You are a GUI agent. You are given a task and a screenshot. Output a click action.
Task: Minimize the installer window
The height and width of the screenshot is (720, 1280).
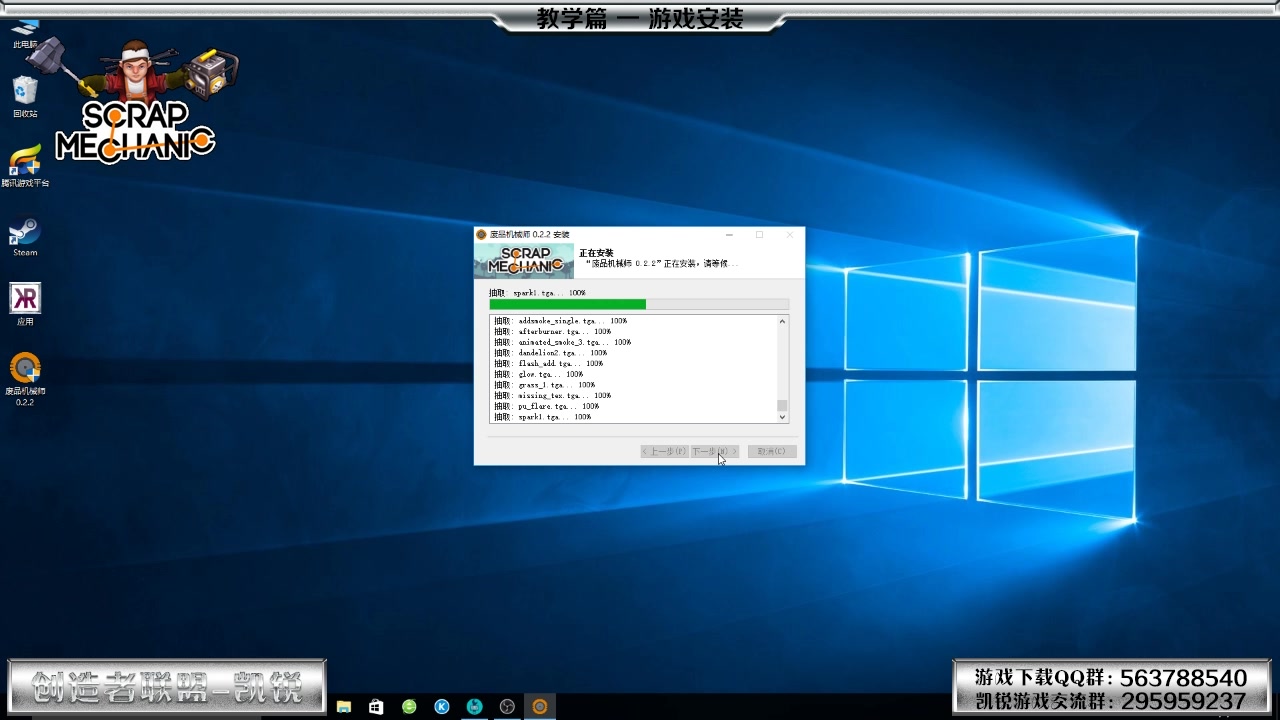point(730,235)
